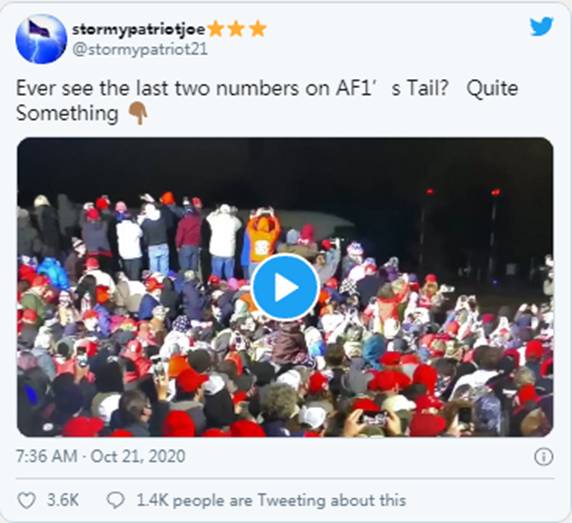The width and height of the screenshot is (572, 523).
Task: Open the stormypatriotjoe profile avatar
Action: pyautogui.click(x=41, y=39)
